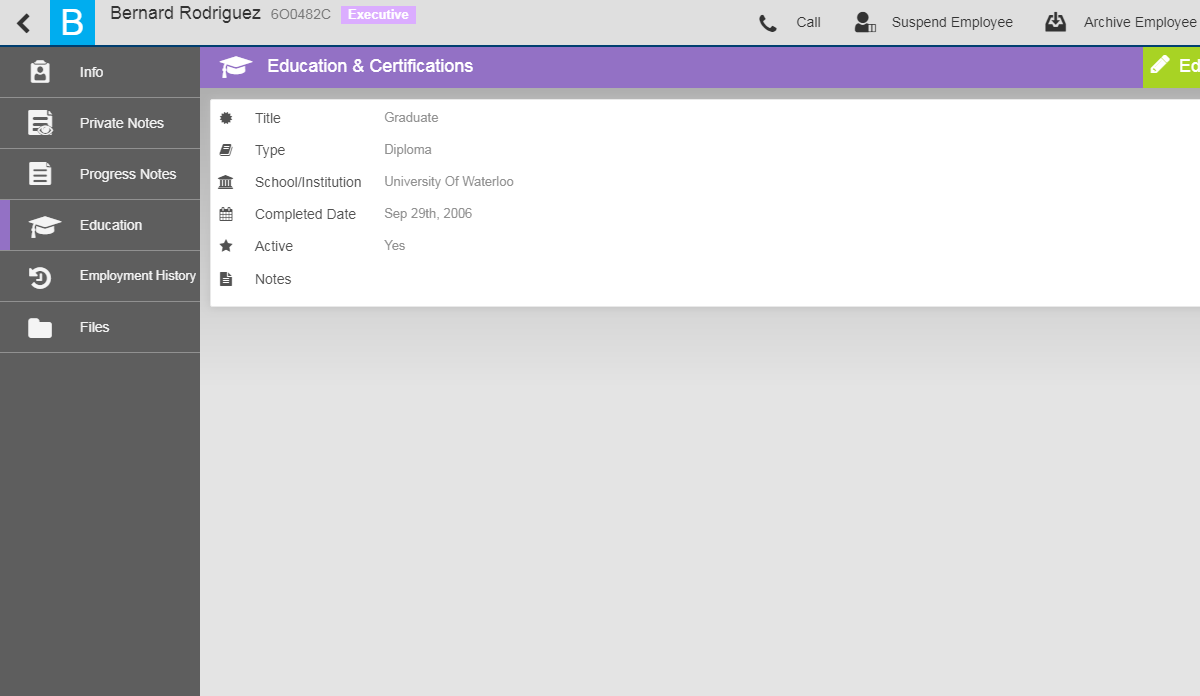The height and width of the screenshot is (696, 1200).
Task: Click the Education graduation cap sidebar icon
Action: (x=44, y=226)
